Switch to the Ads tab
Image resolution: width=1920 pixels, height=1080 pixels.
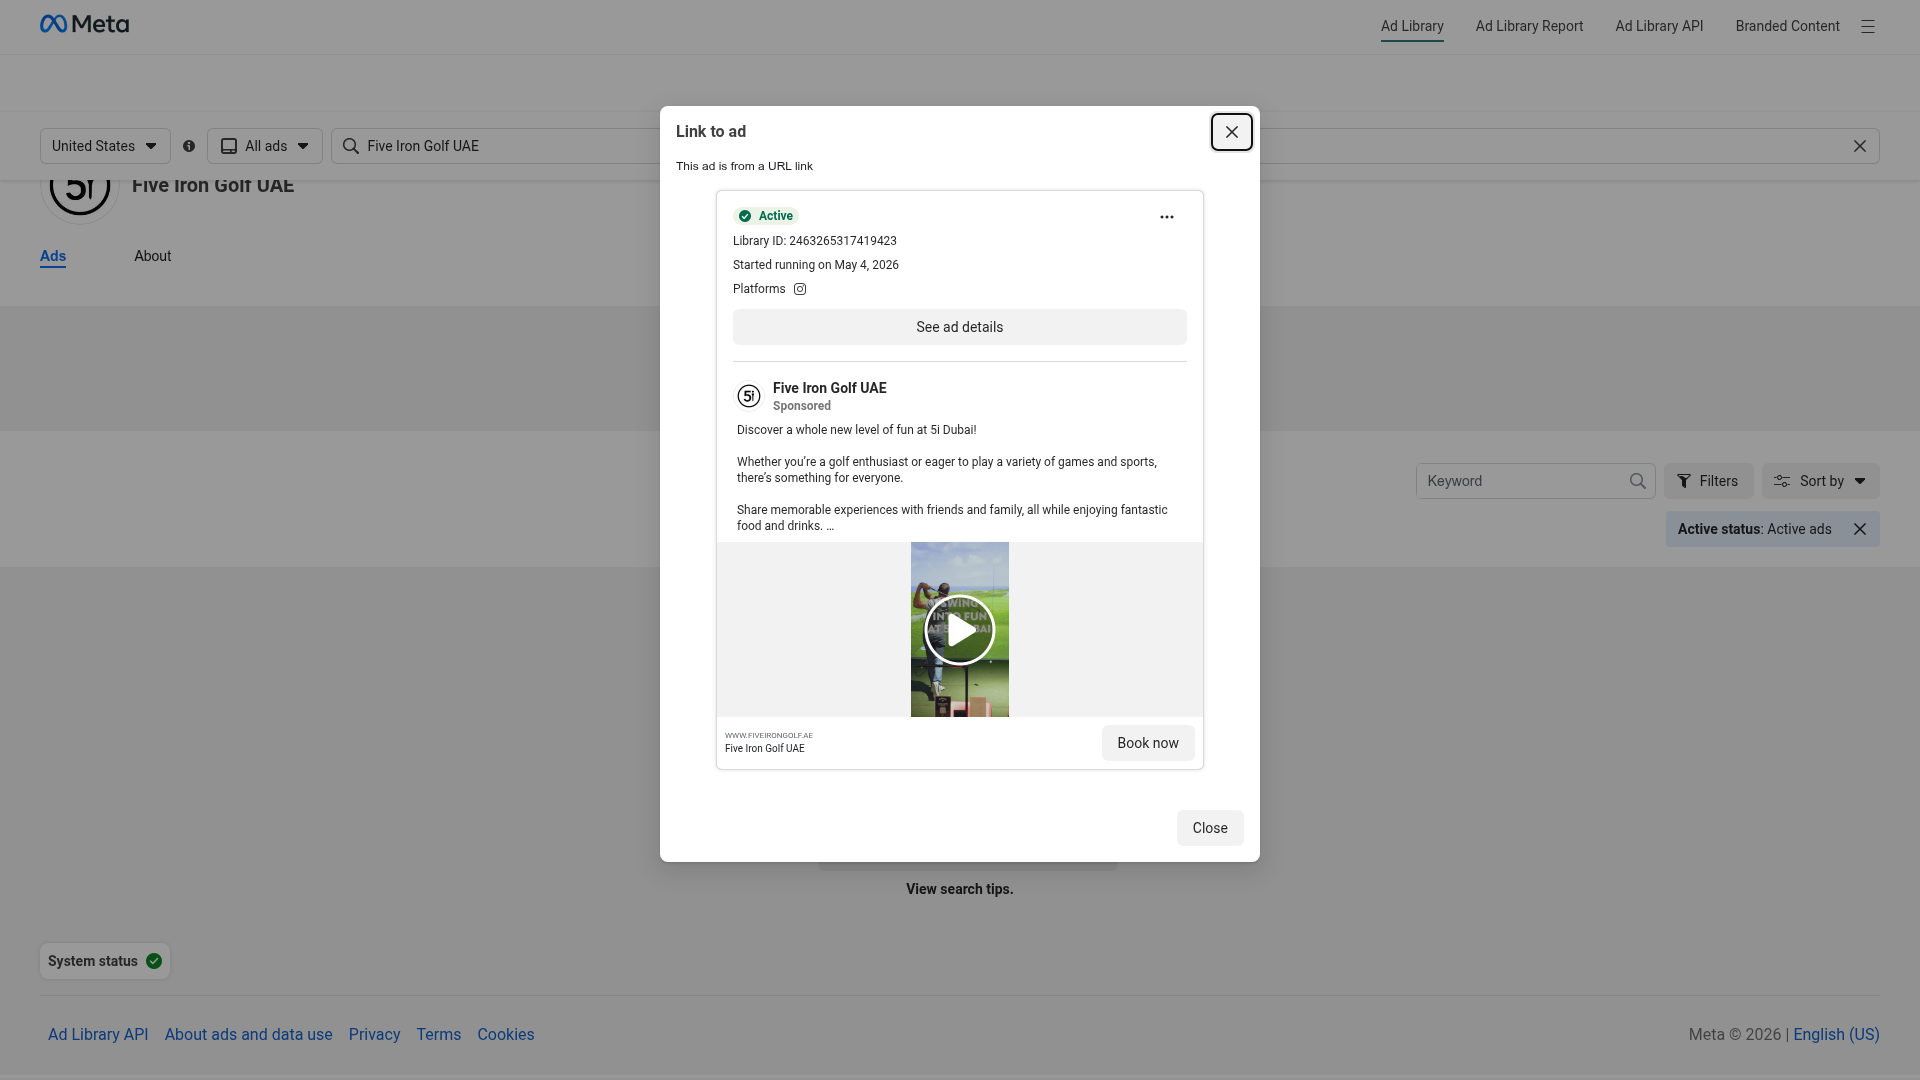click(53, 256)
